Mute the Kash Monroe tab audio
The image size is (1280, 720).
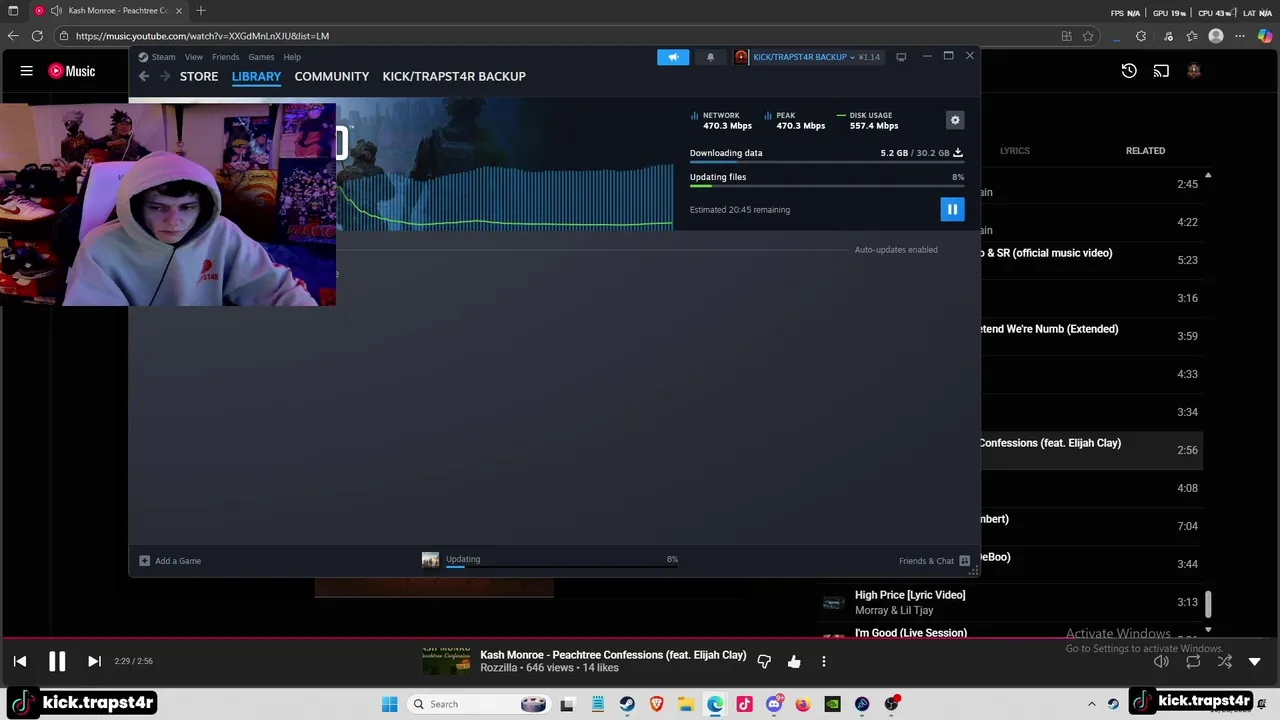point(56,11)
